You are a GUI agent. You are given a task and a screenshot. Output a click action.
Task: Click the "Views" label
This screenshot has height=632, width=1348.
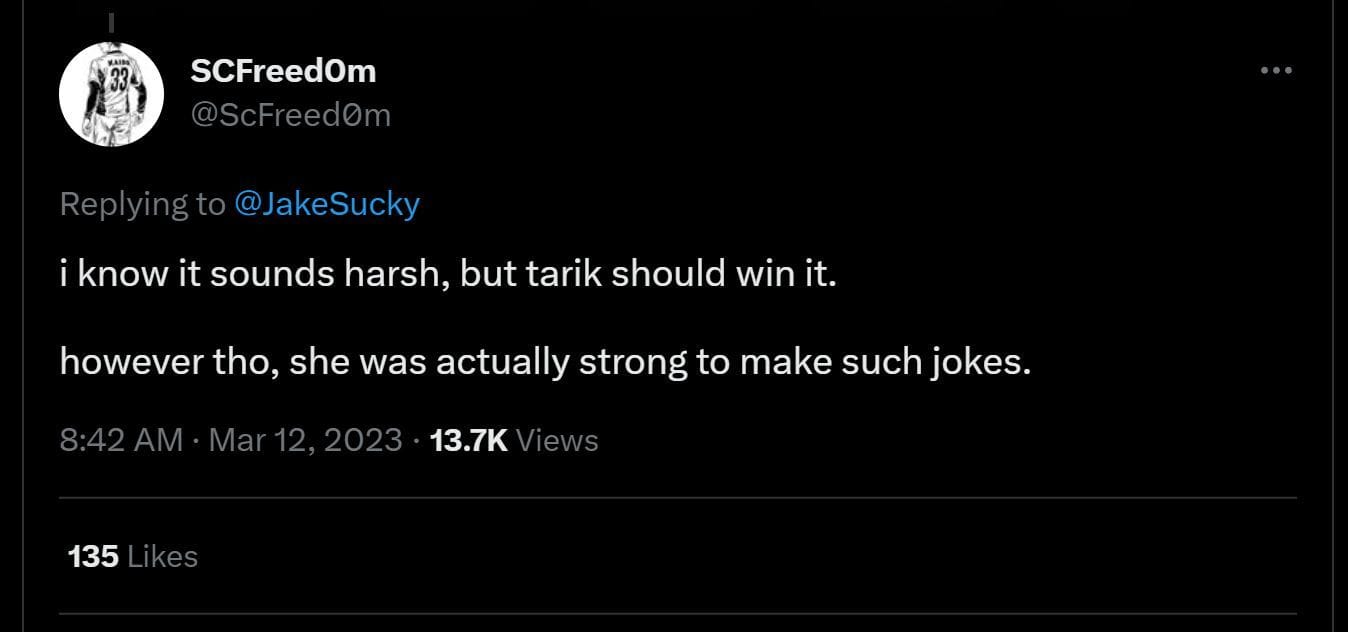pyautogui.click(x=558, y=440)
